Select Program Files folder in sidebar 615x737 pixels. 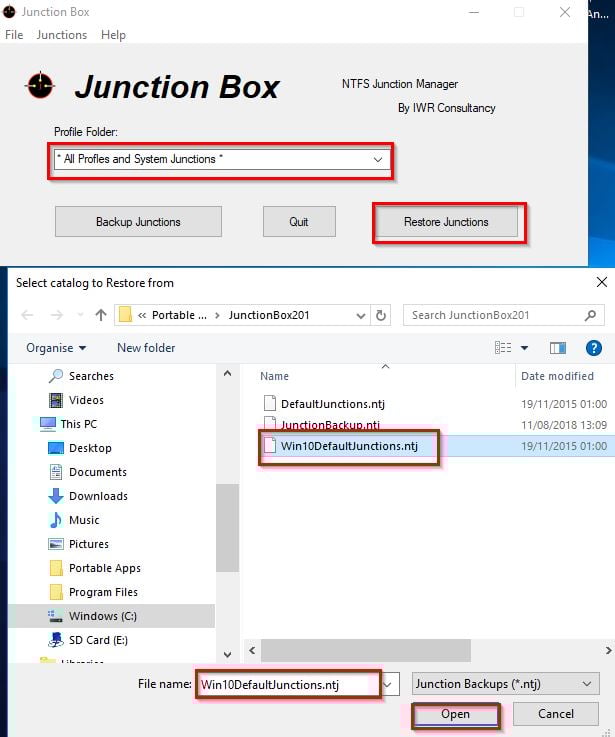coord(103,592)
